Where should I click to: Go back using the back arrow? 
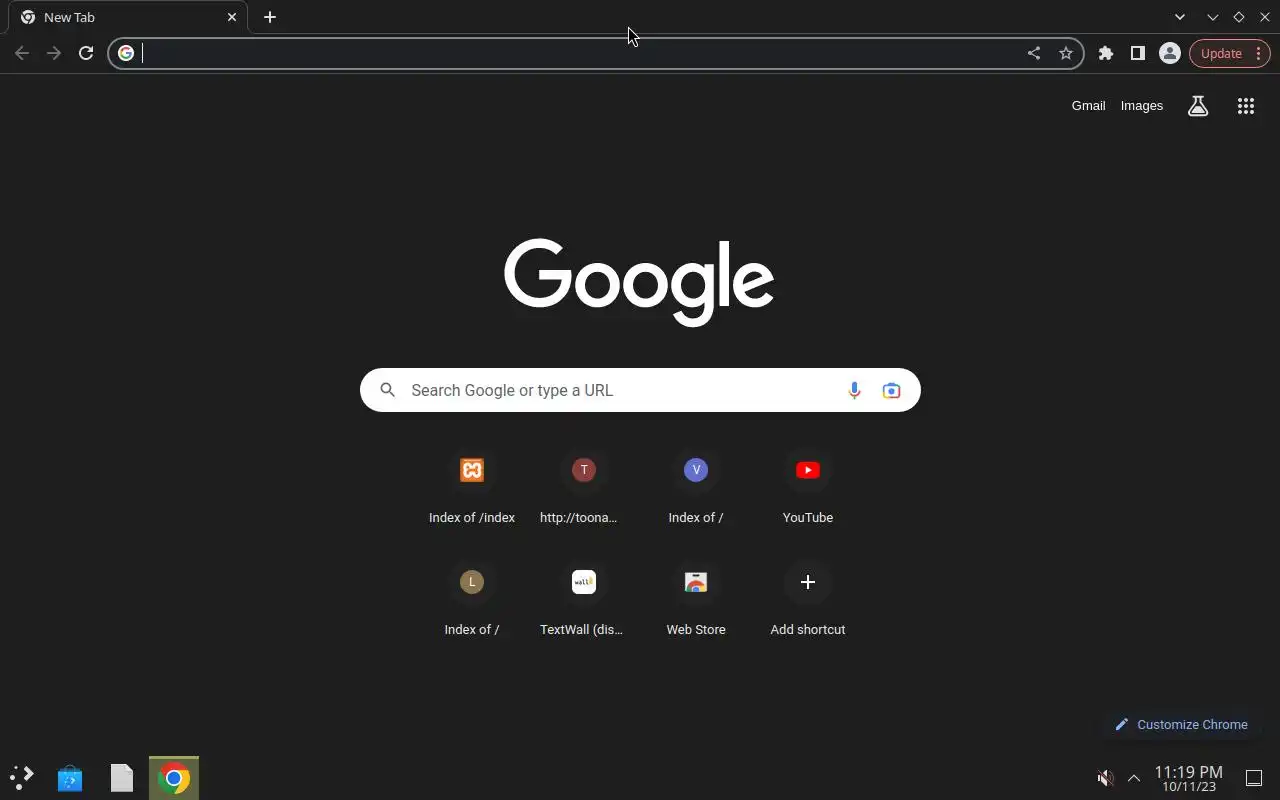tap(22, 53)
